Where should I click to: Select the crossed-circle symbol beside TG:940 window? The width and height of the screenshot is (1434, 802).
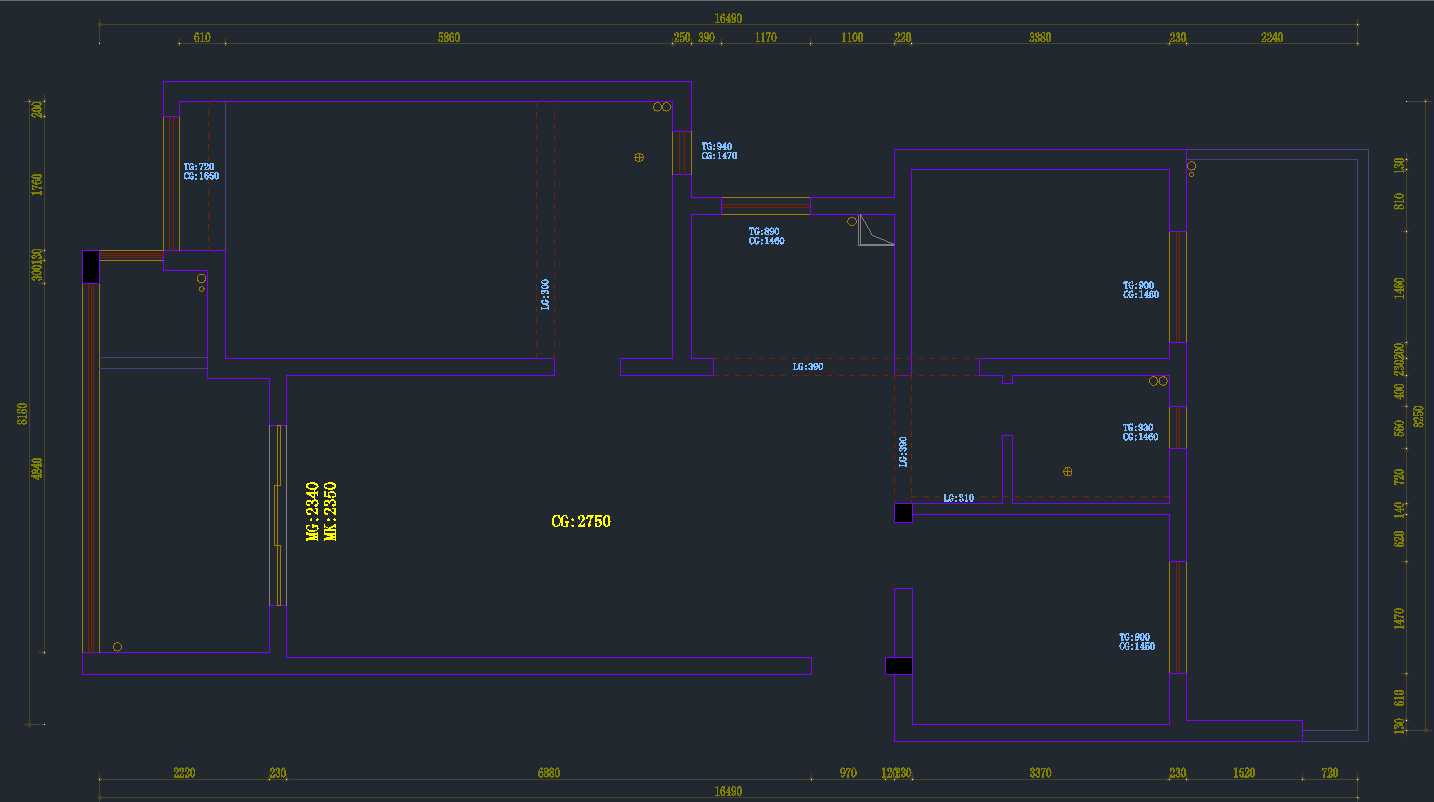639,157
